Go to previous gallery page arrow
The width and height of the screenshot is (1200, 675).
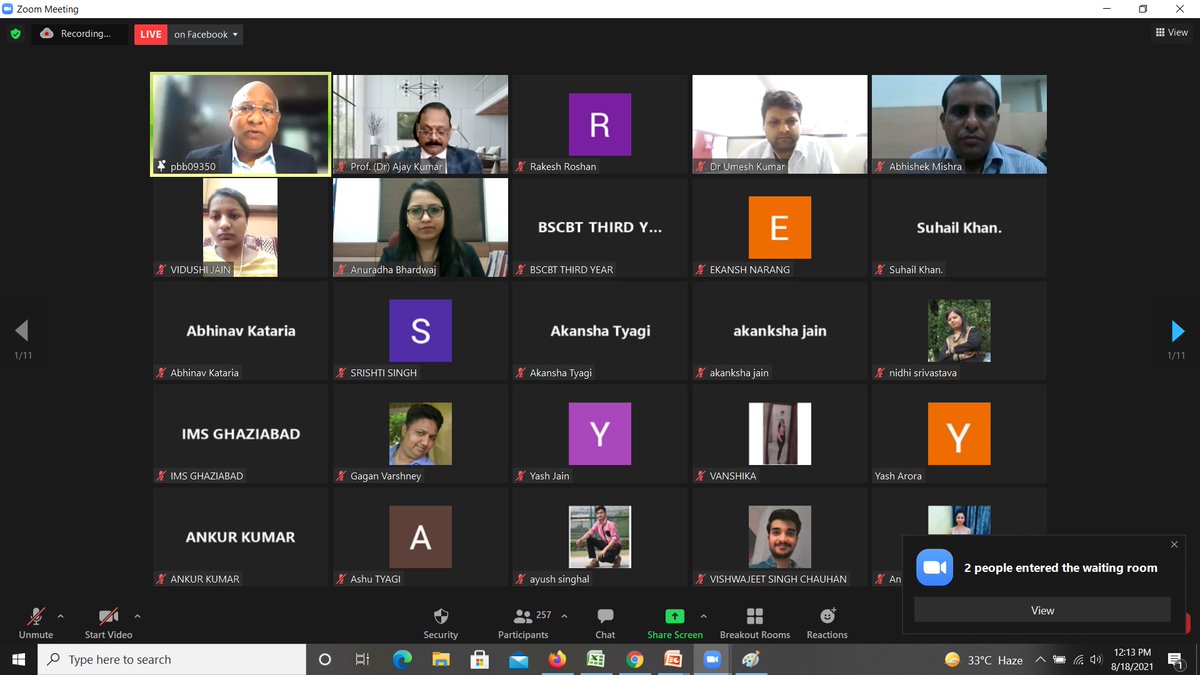[x=22, y=331]
